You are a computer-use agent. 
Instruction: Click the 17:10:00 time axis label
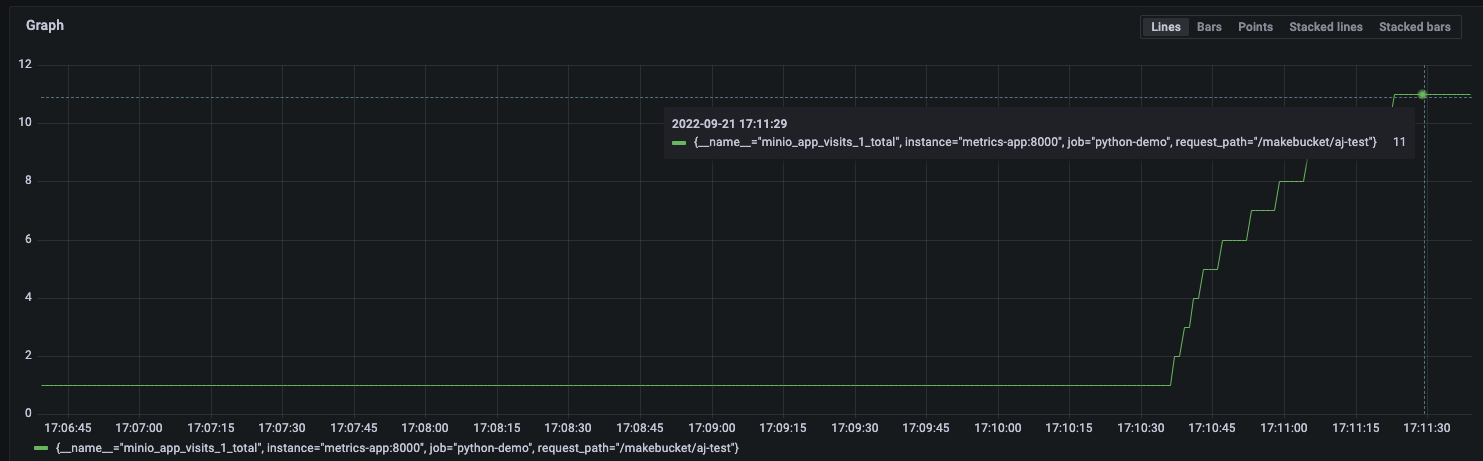click(x=997, y=428)
